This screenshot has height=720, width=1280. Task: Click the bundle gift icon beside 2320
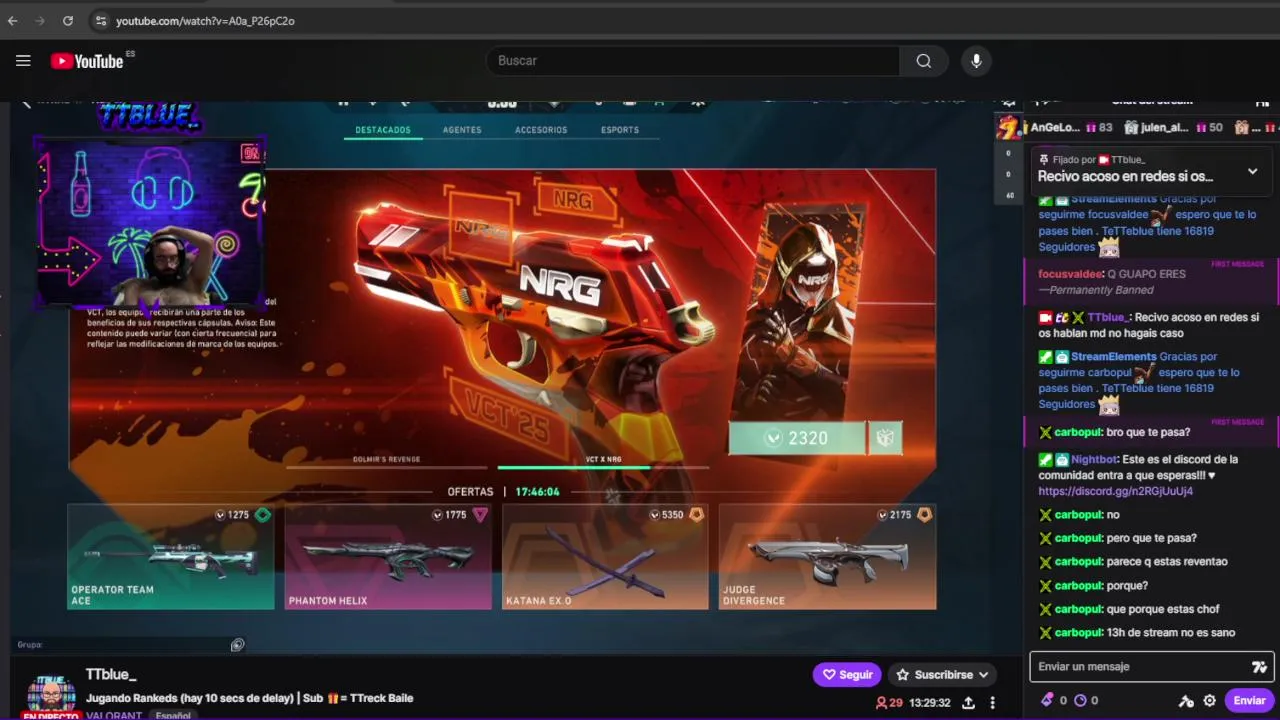(x=885, y=438)
